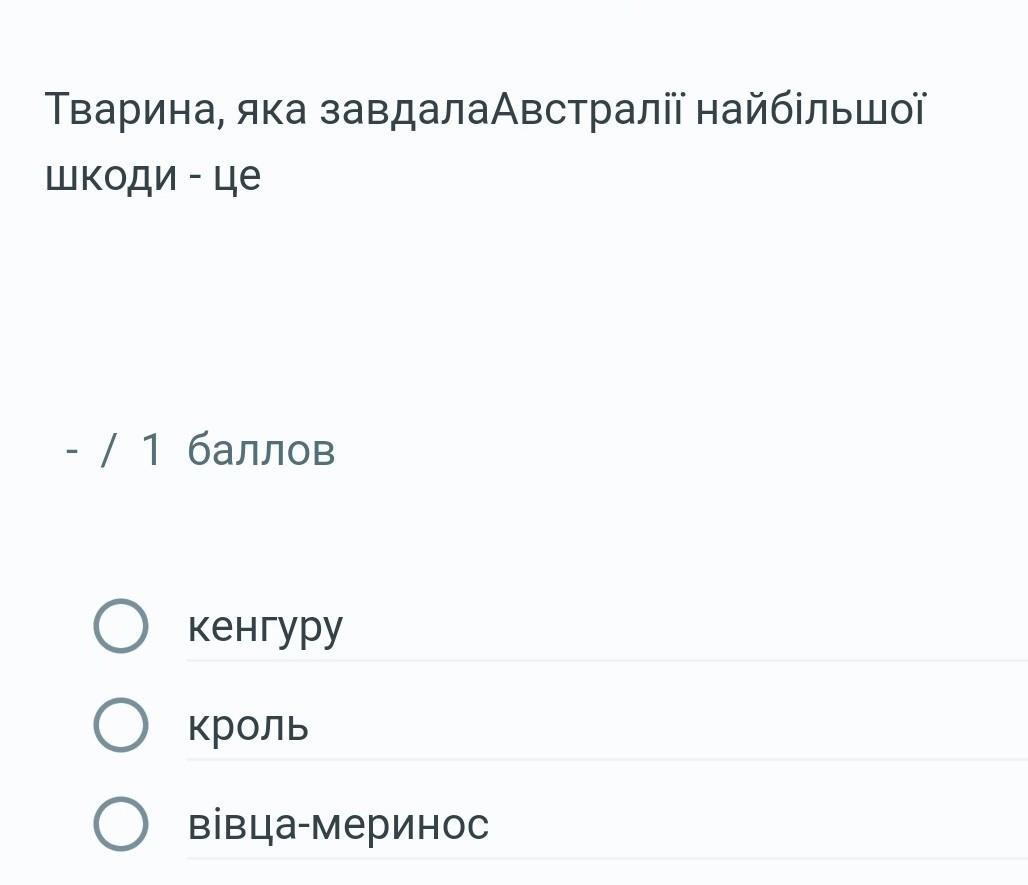This screenshot has height=885, width=1028.
Task: Click the "кенгуру" answer label text
Action: (265, 627)
